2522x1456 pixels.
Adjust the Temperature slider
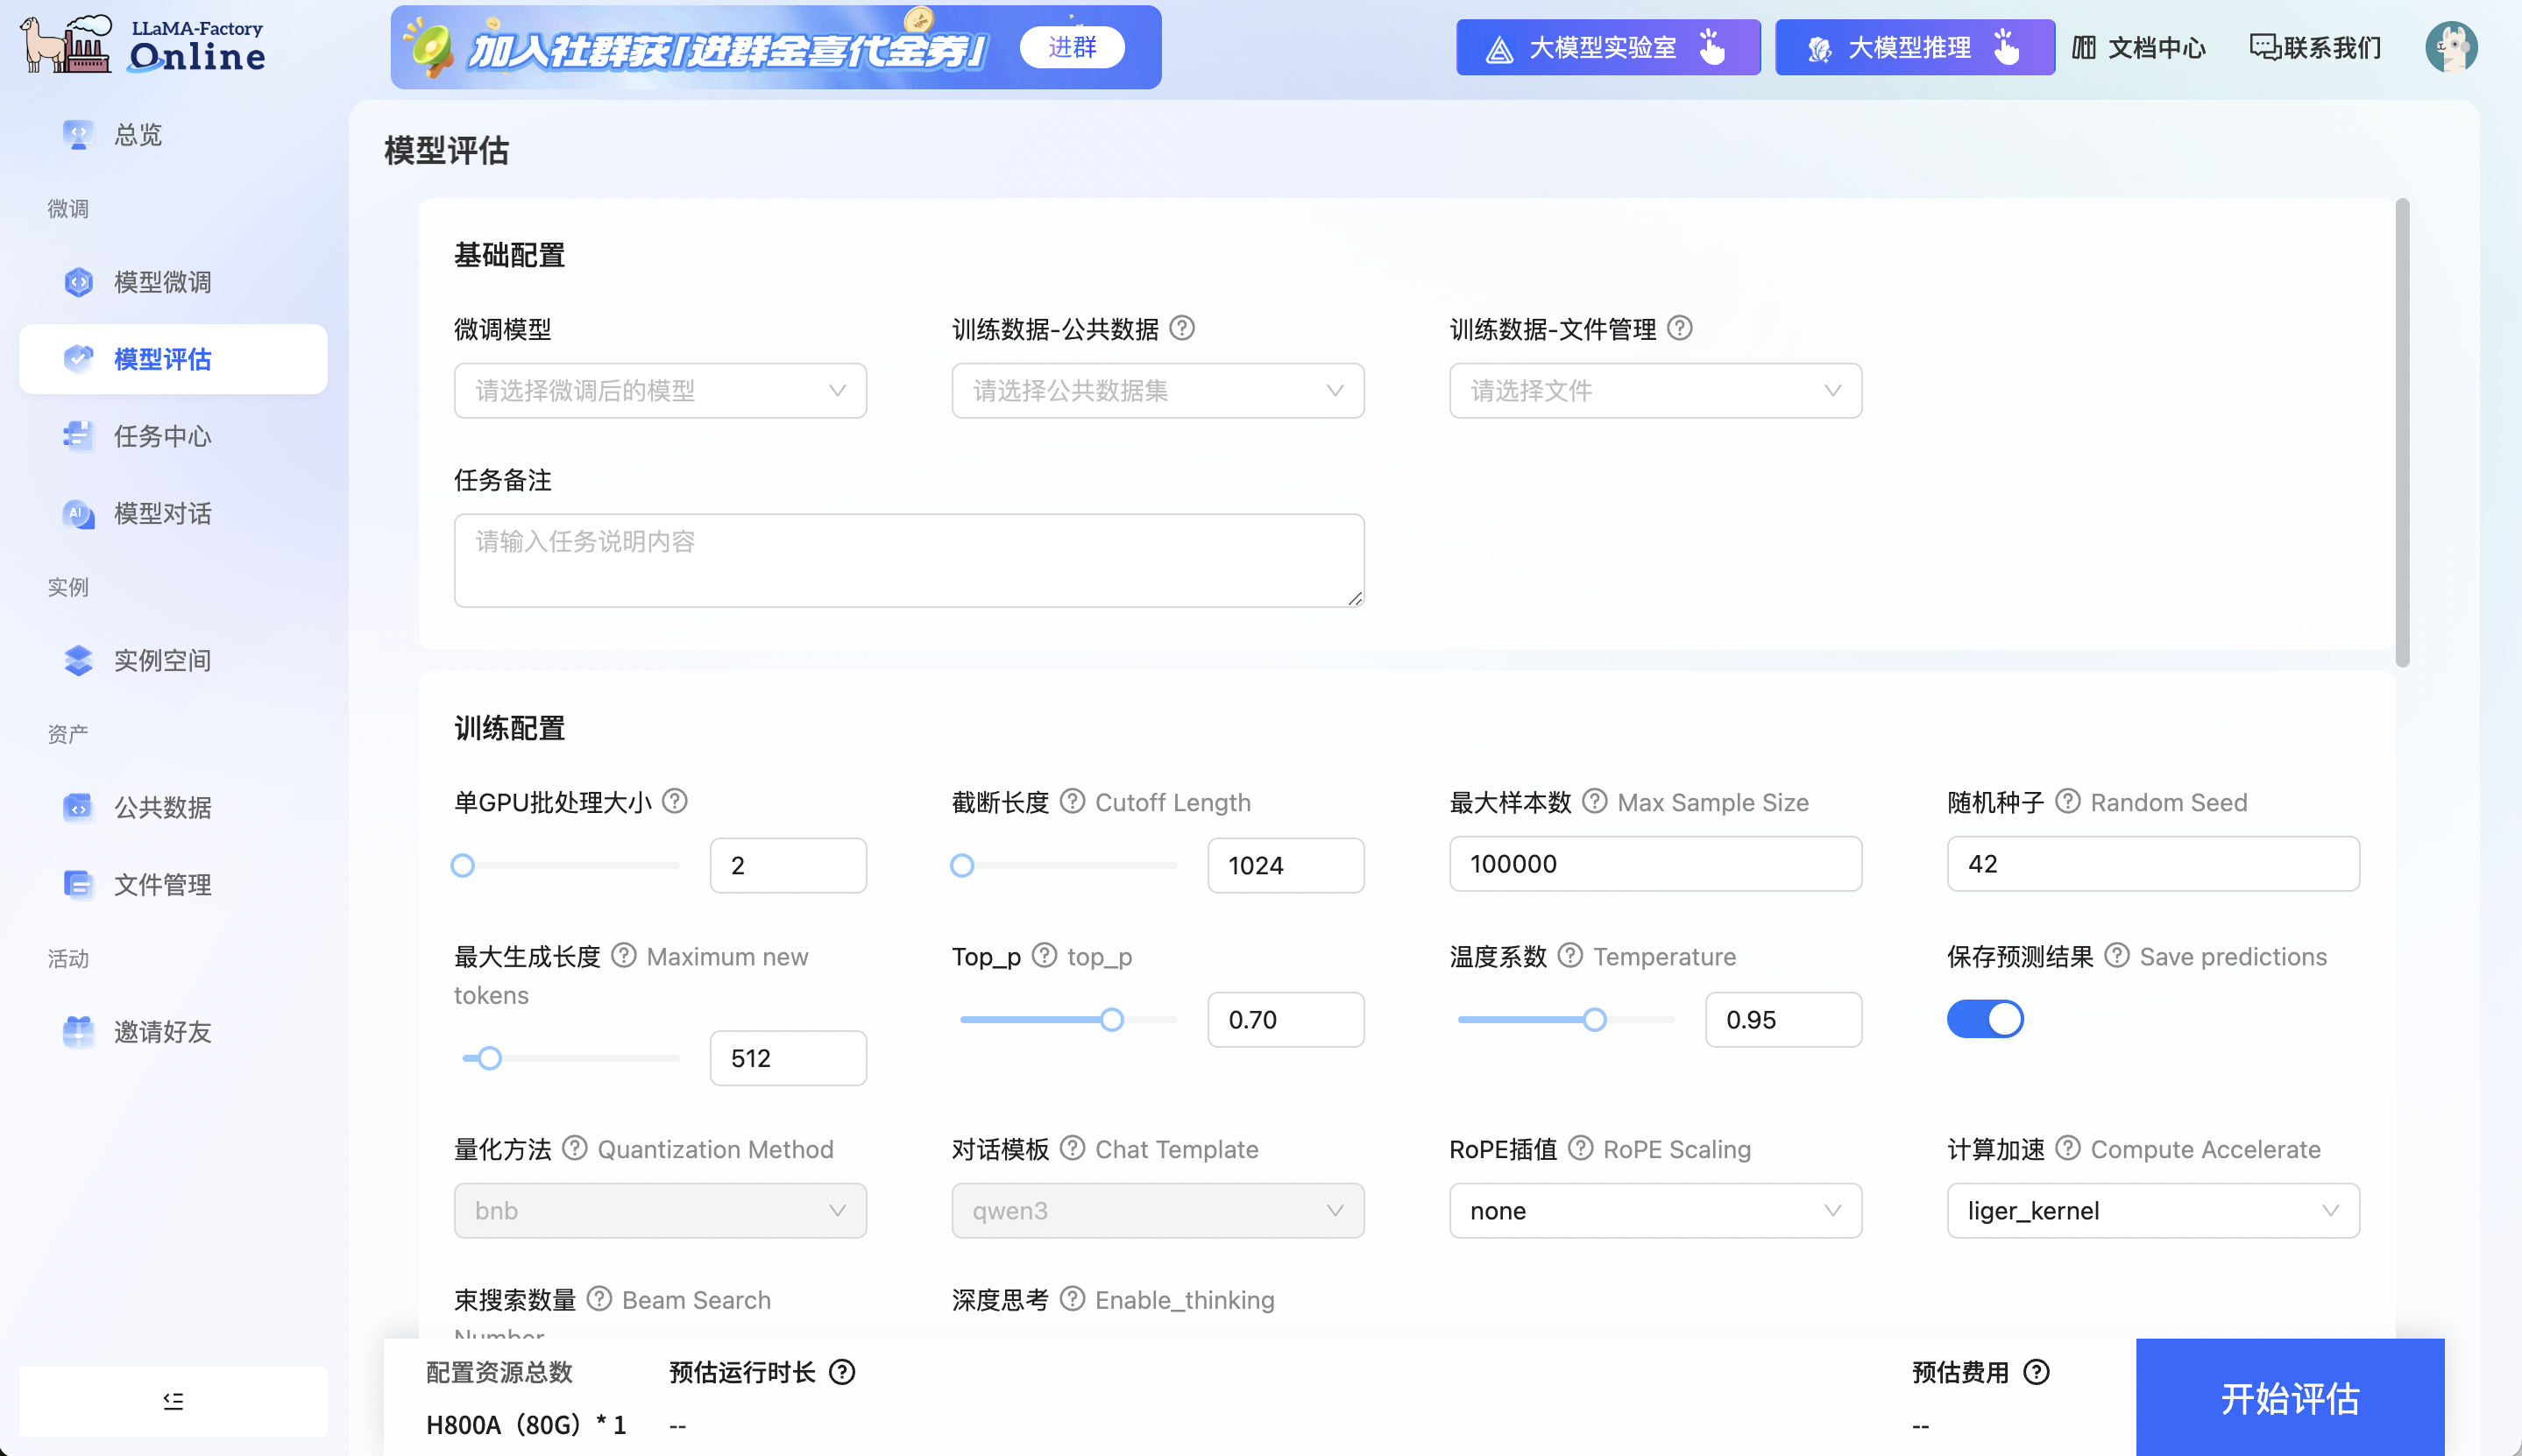point(1593,1018)
